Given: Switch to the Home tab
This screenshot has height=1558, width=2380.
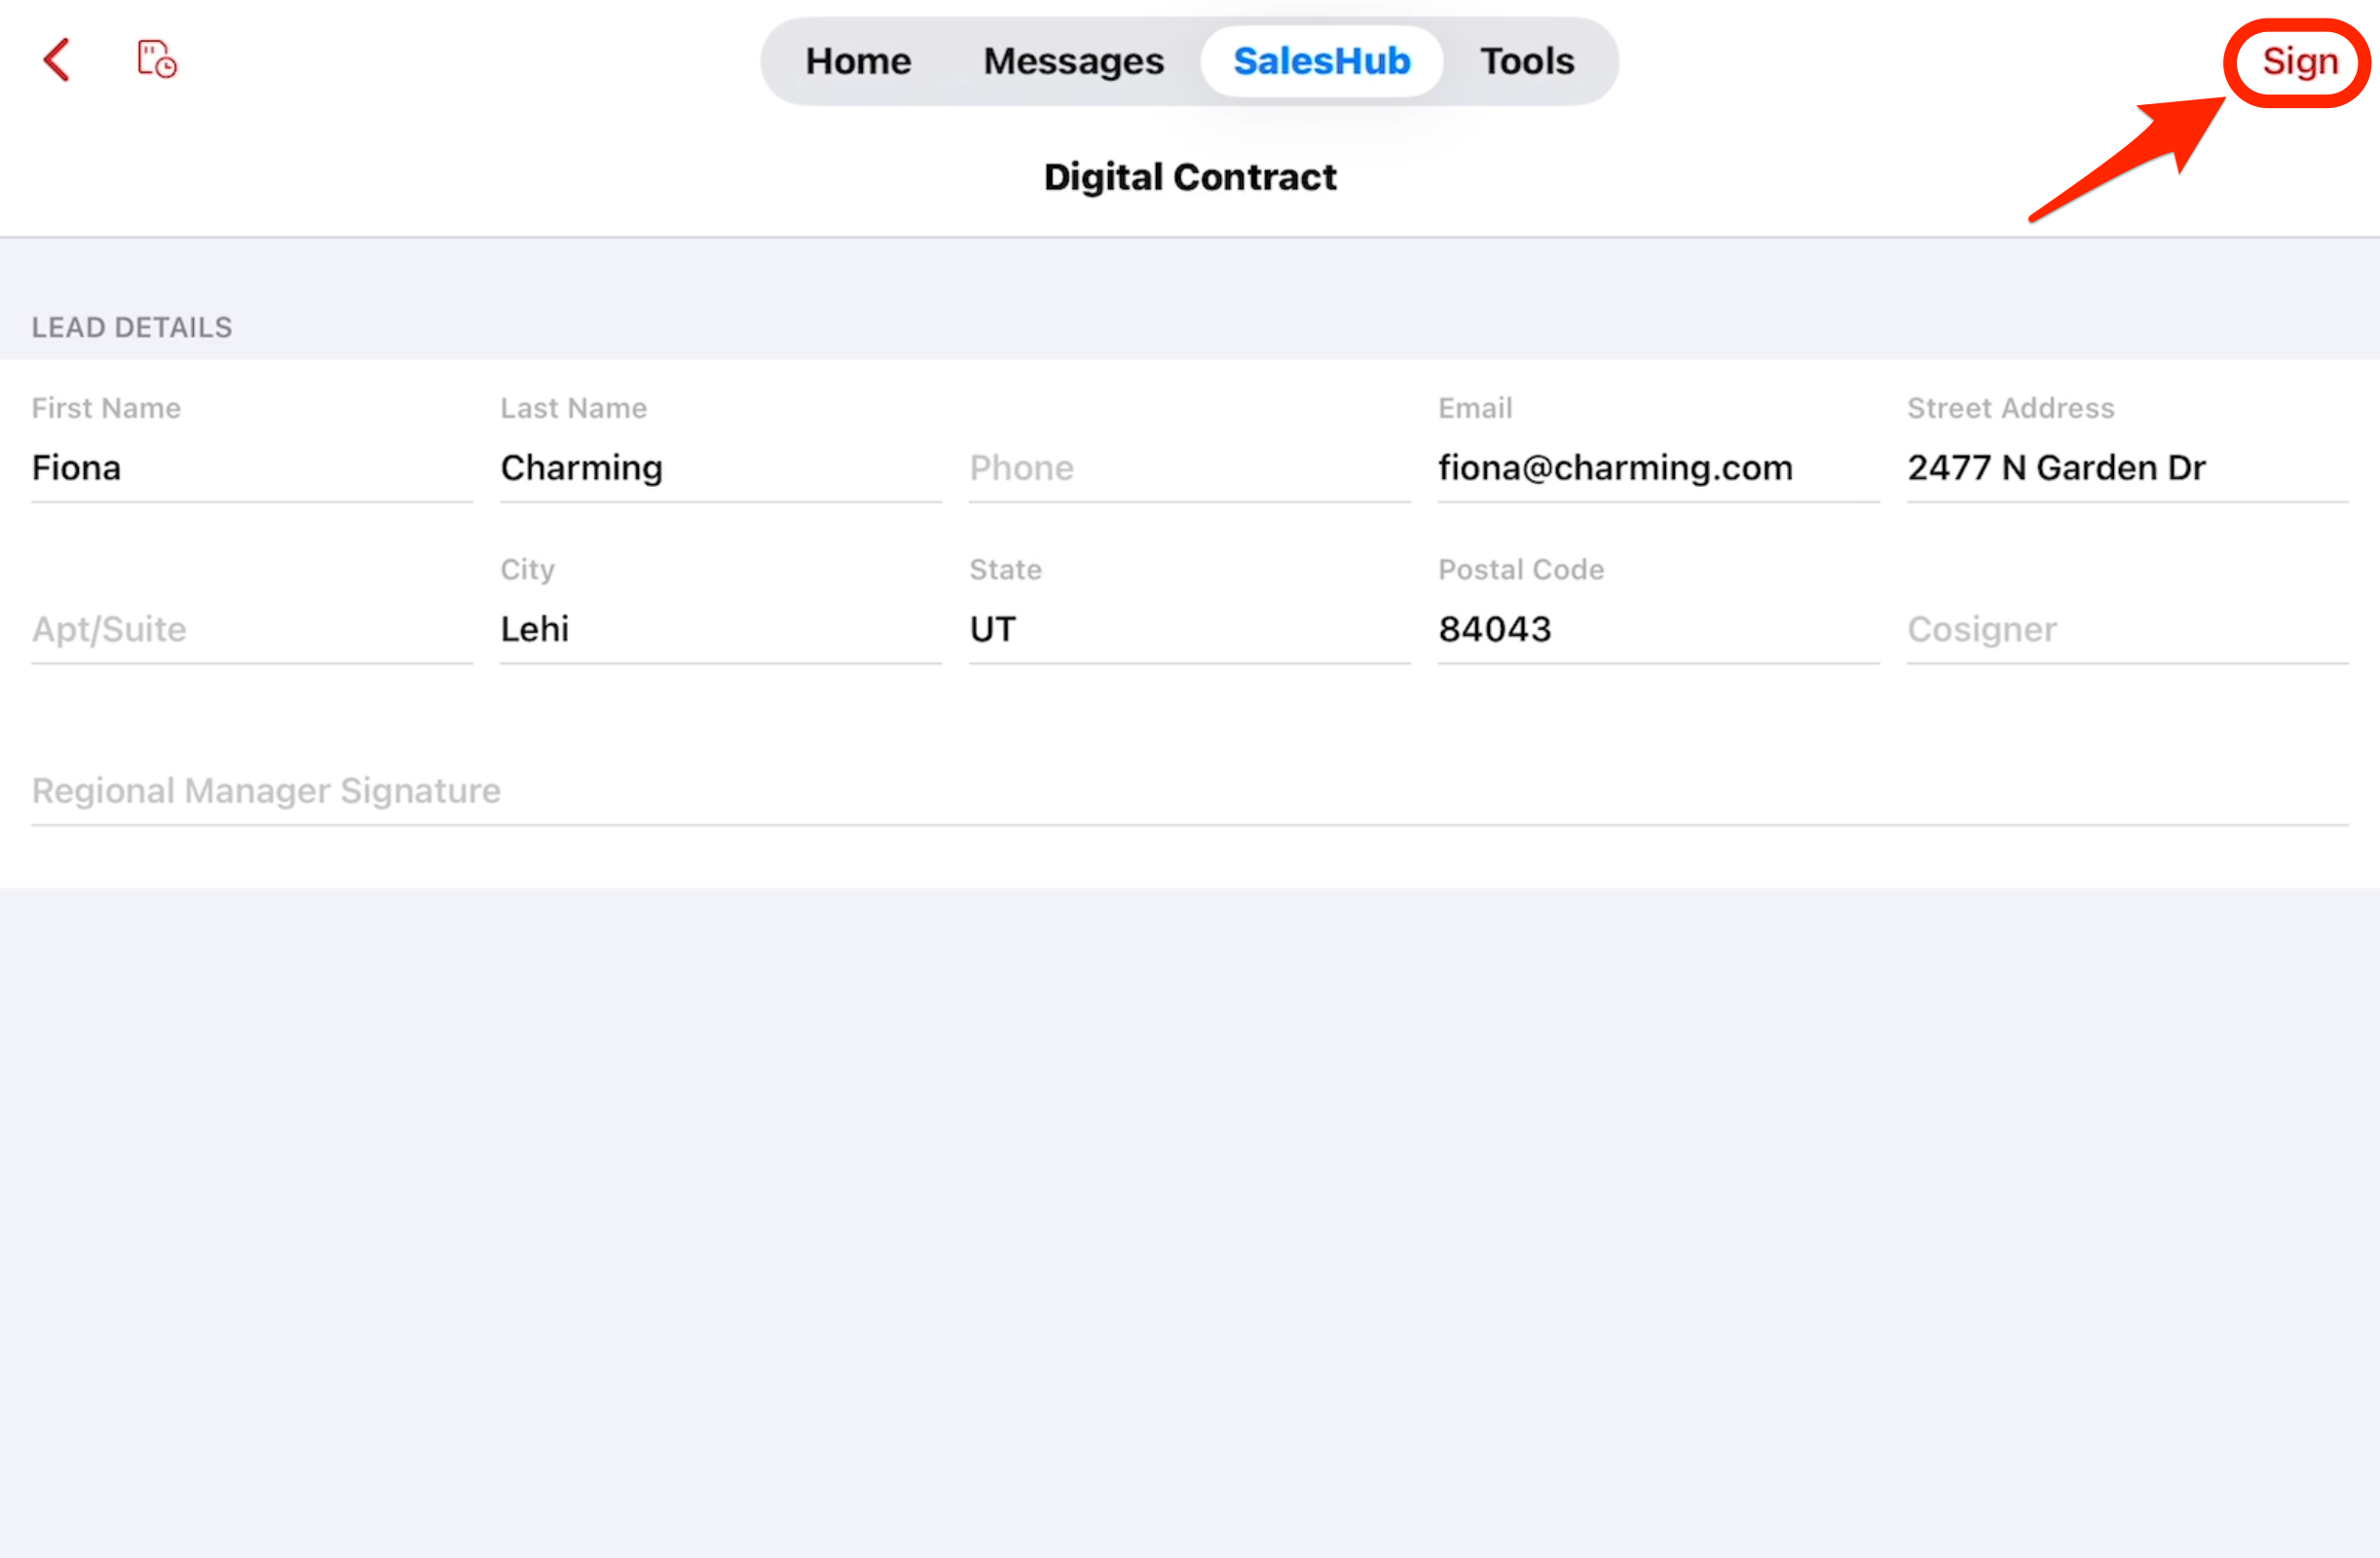Looking at the screenshot, I should 858,61.
